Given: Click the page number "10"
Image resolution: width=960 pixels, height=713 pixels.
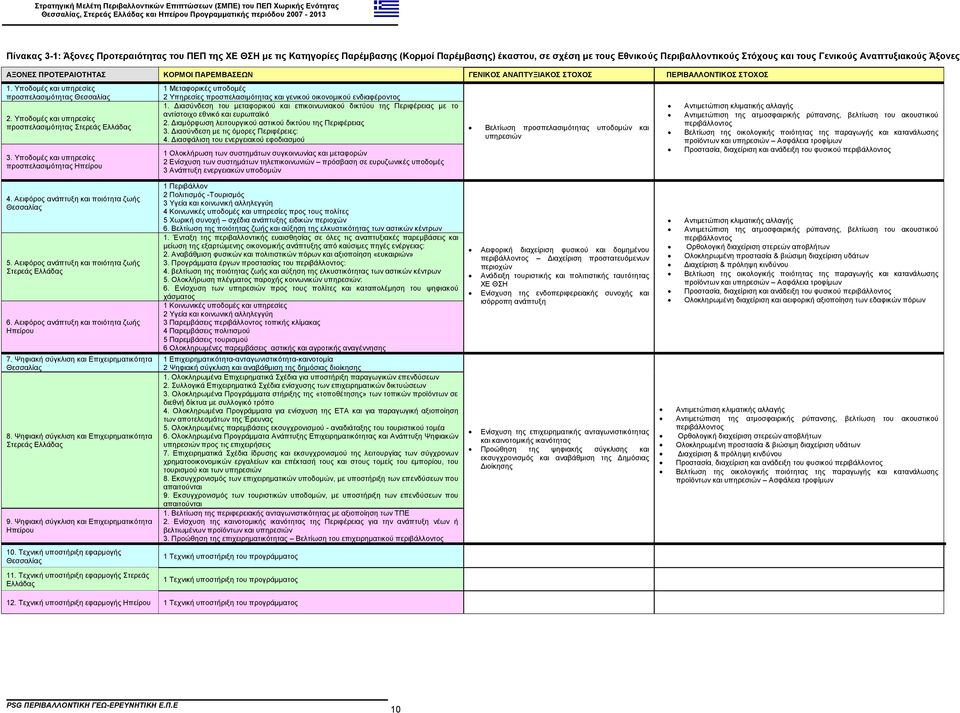Looking at the screenshot, I should pyautogui.click(x=396, y=709).
